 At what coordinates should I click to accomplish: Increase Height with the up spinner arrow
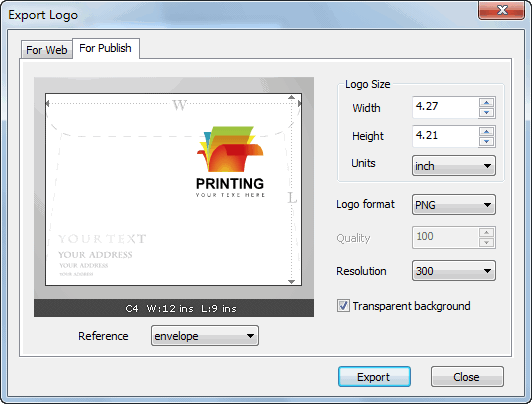(487, 132)
